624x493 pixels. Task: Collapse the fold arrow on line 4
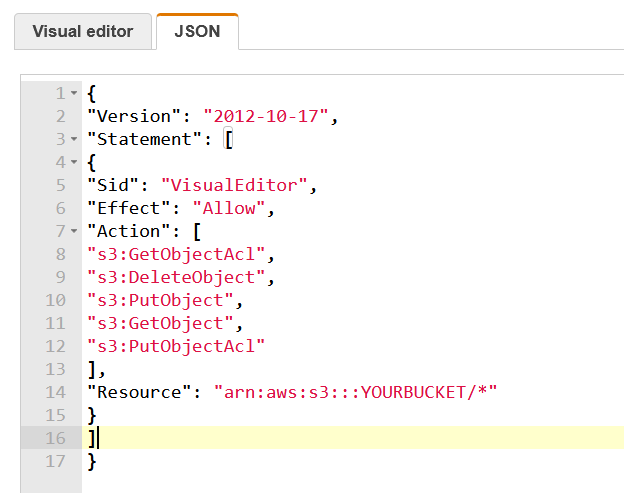coord(74,162)
